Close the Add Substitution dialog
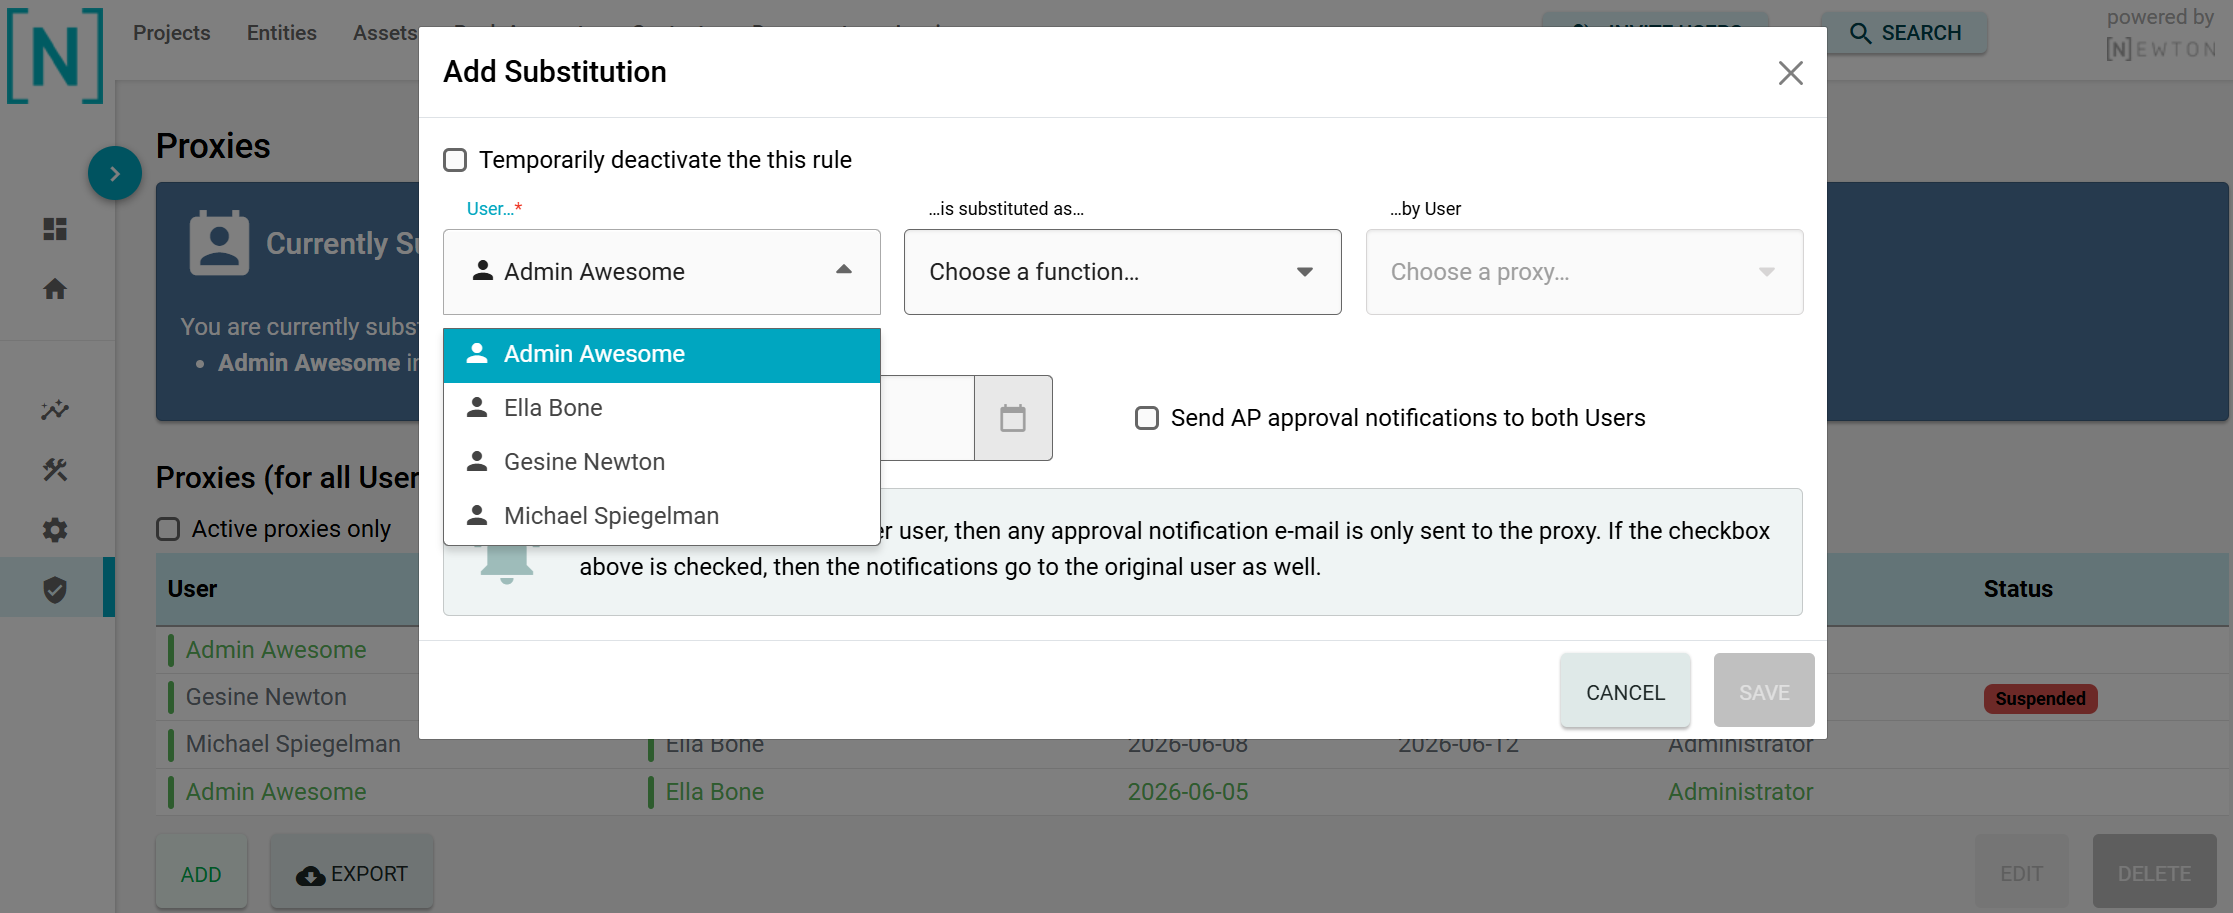The height and width of the screenshot is (913, 2233). (x=1790, y=73)
